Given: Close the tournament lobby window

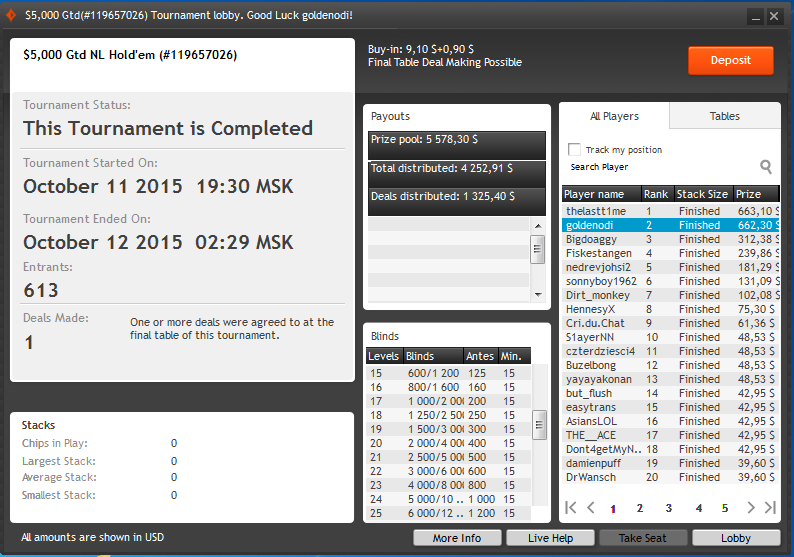Looking at the screenshot, I should 774,17.
